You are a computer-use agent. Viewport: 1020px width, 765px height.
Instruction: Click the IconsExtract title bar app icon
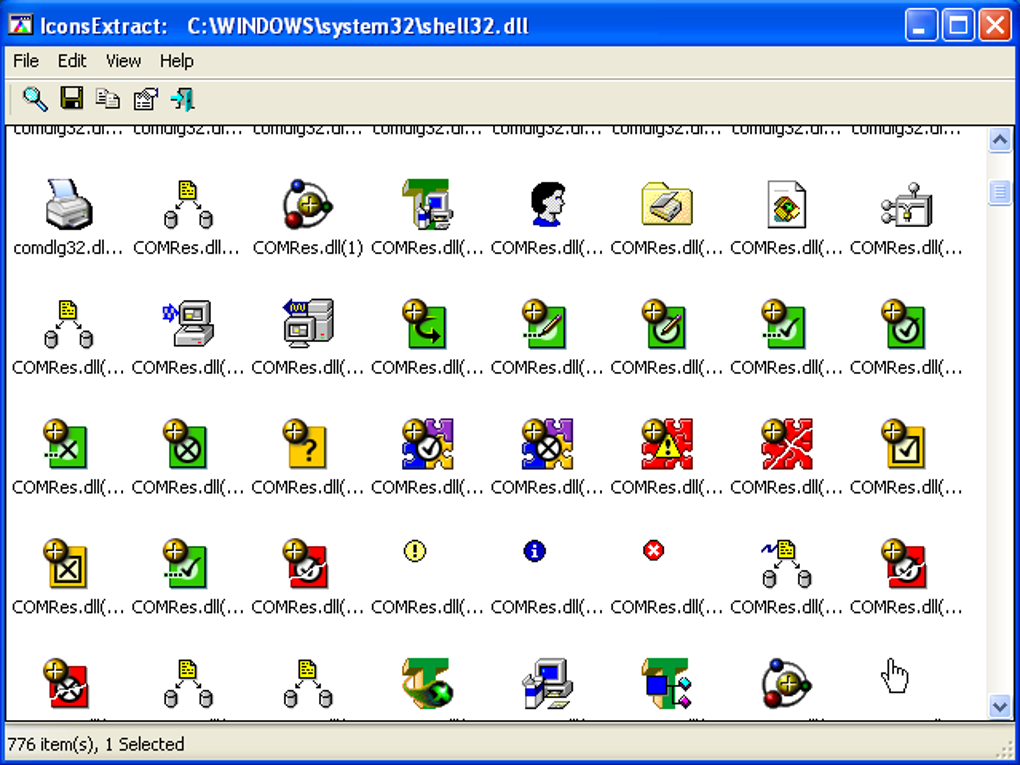pyautogui.click(x=20, y=25)
